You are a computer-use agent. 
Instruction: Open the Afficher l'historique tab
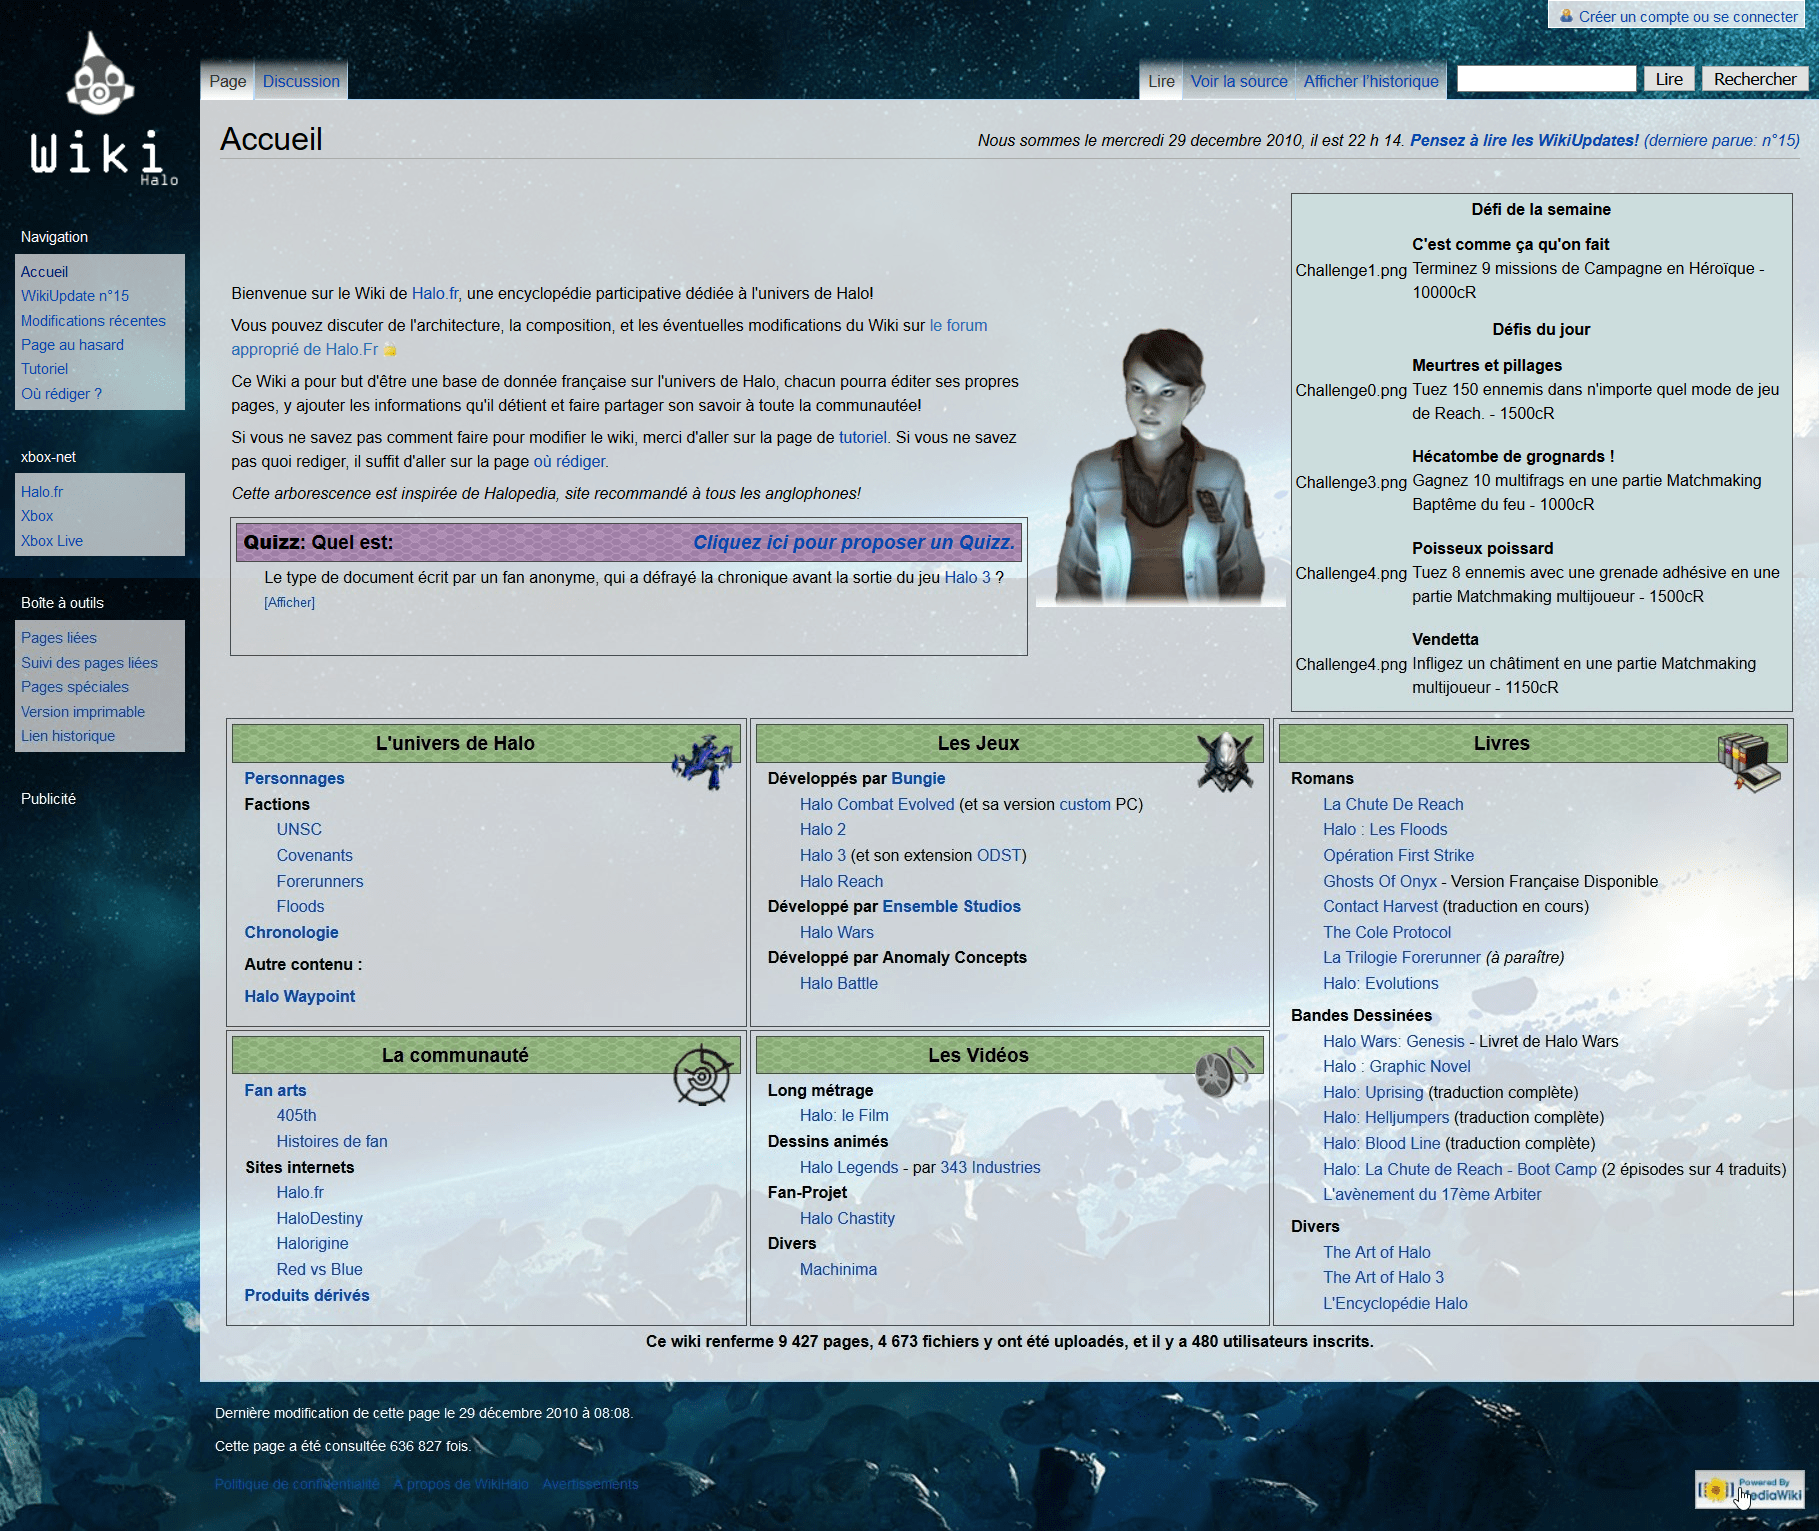pyautogui.click(x=1370, y=82)
